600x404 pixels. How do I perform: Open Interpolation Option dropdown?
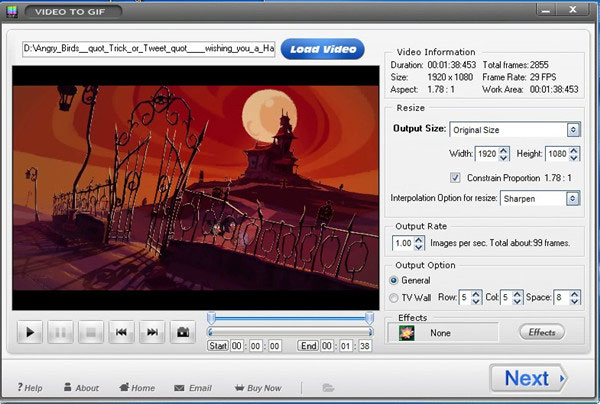coord(572,198)
